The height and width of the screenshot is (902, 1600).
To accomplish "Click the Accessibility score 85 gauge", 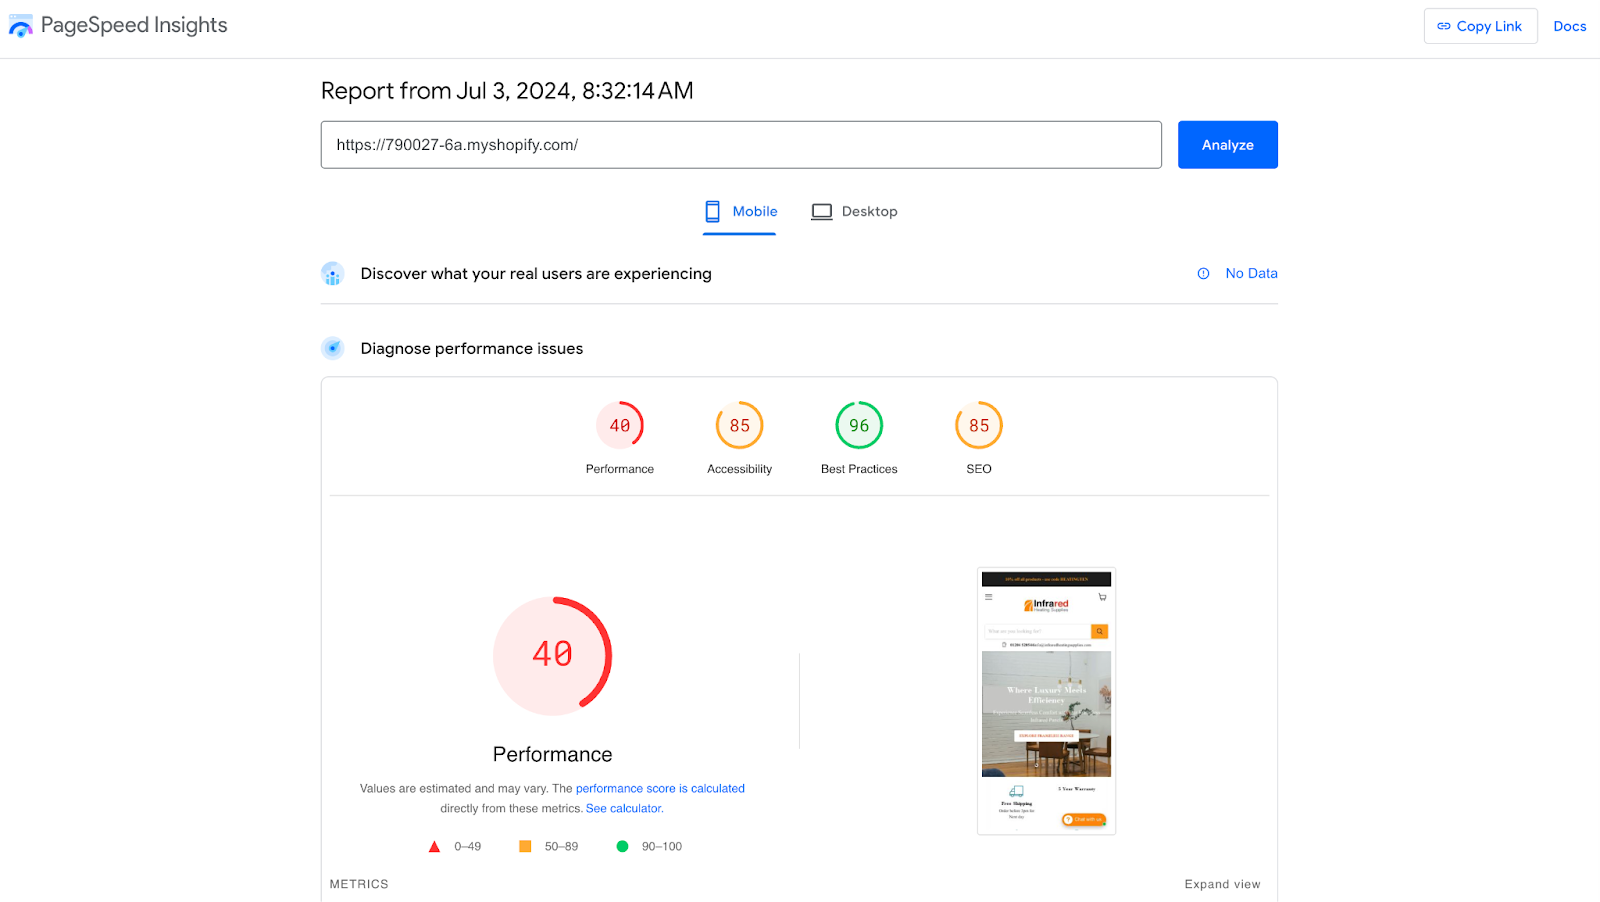I will [739, 426].
